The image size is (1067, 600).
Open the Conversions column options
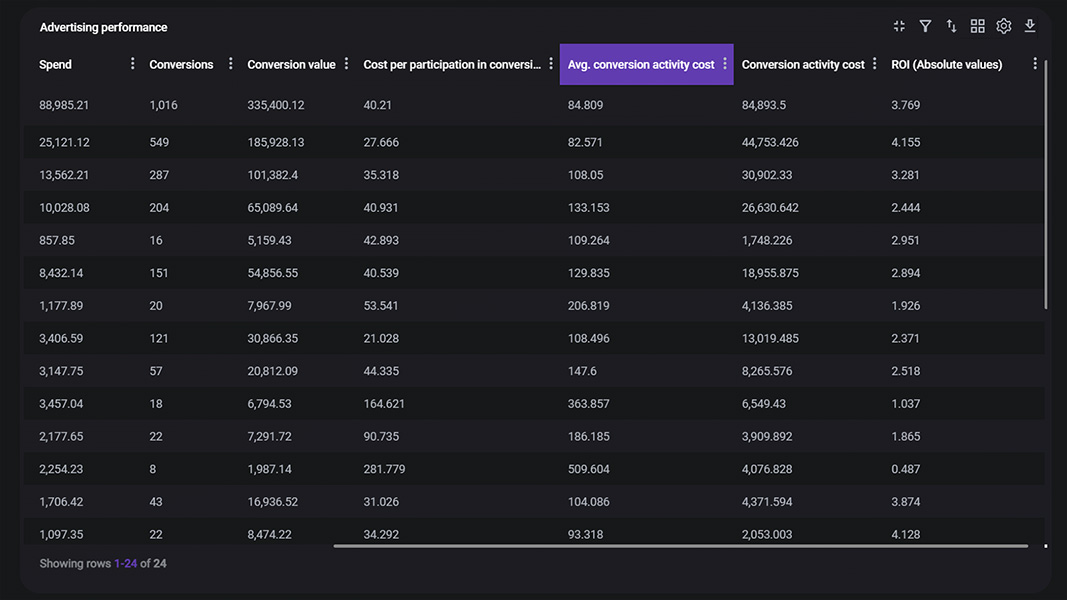tap(229, 63)
